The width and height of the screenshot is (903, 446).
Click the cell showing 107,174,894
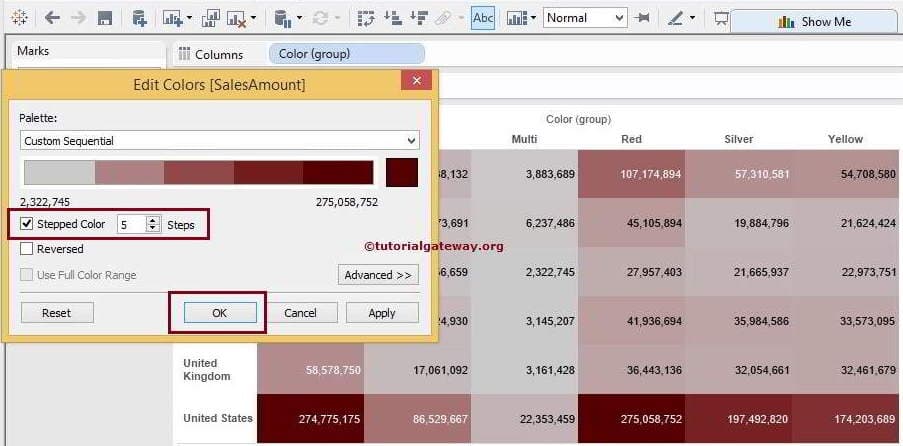(632, 174)
